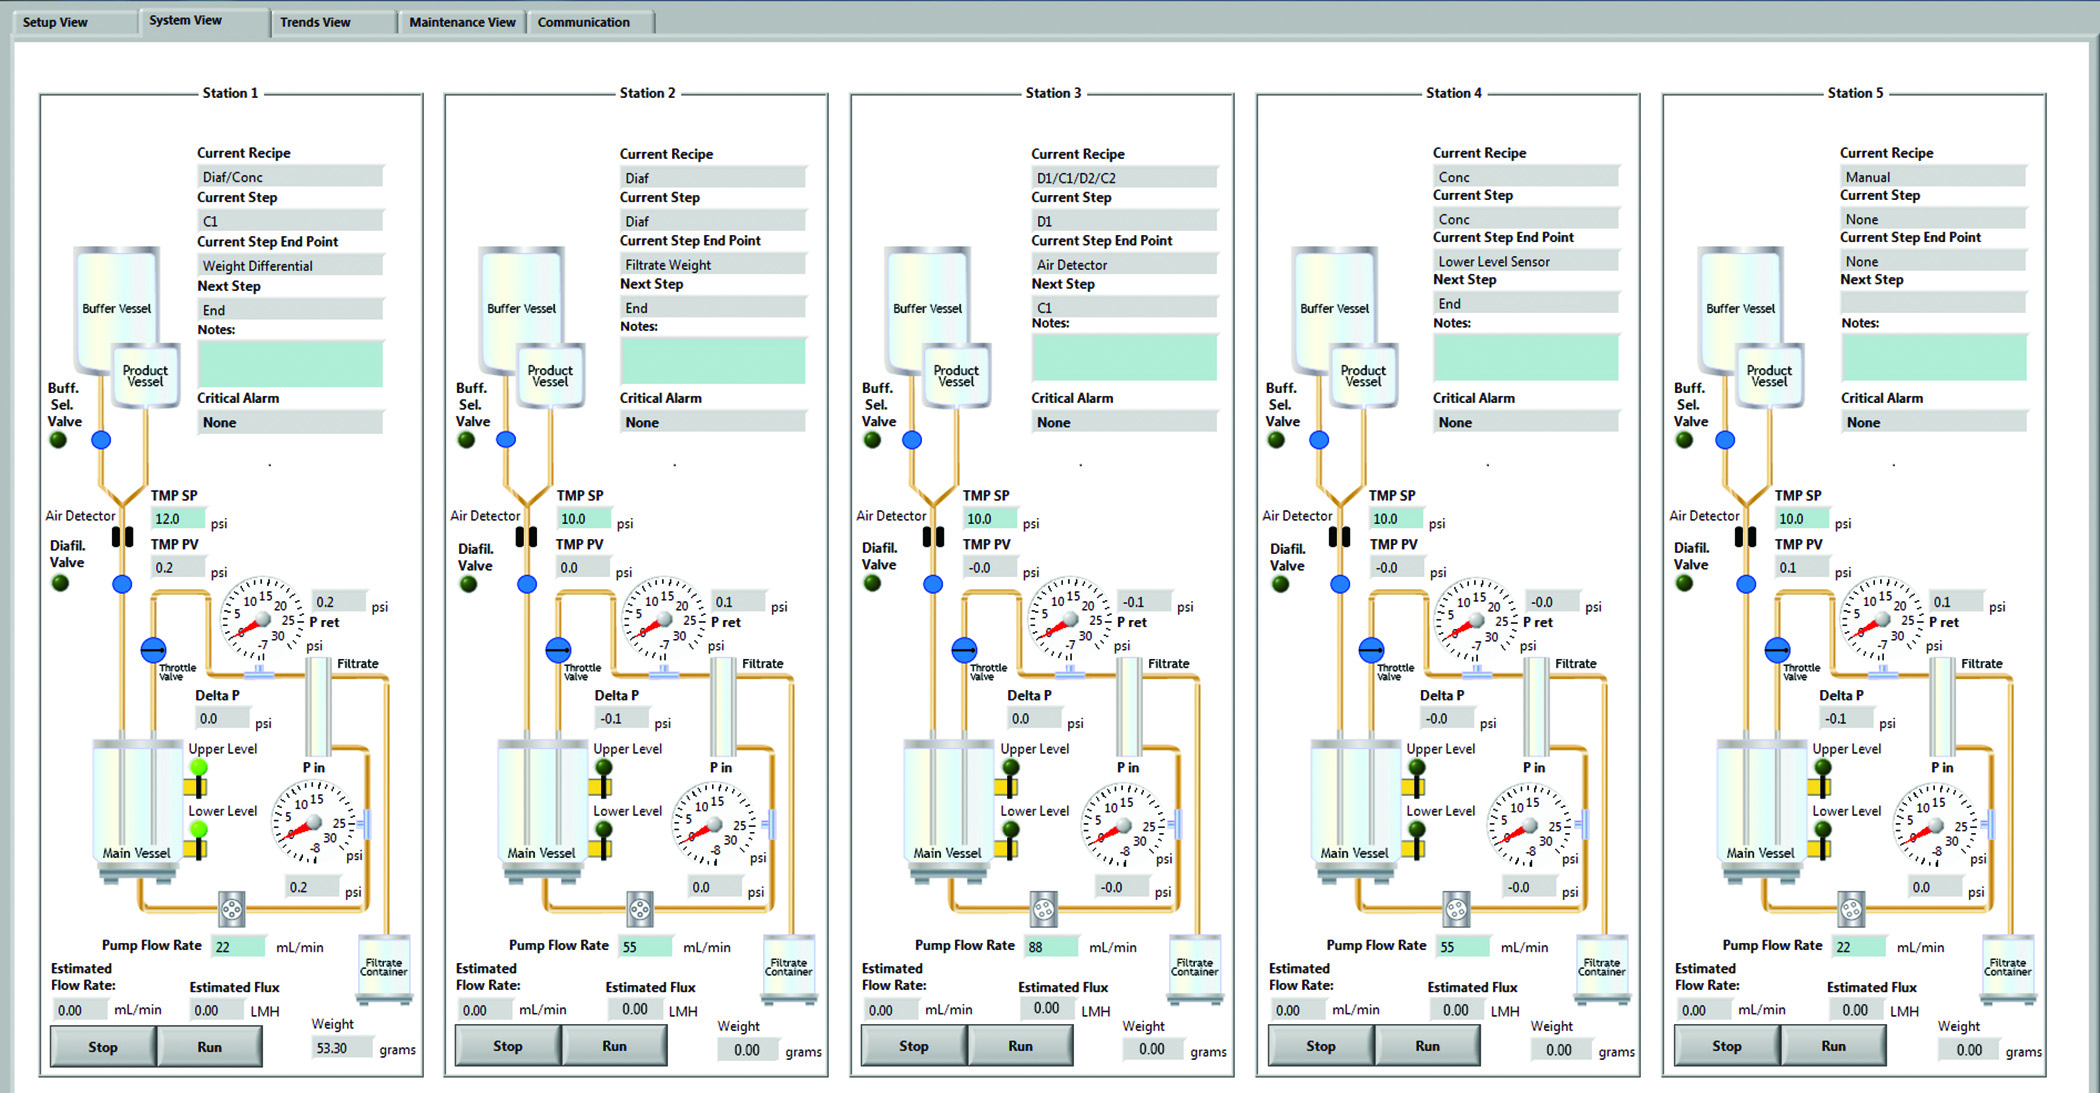Screen dimensions: 2100x1093
Task: Open the Communication tab
Action: (x=584, y=22)
